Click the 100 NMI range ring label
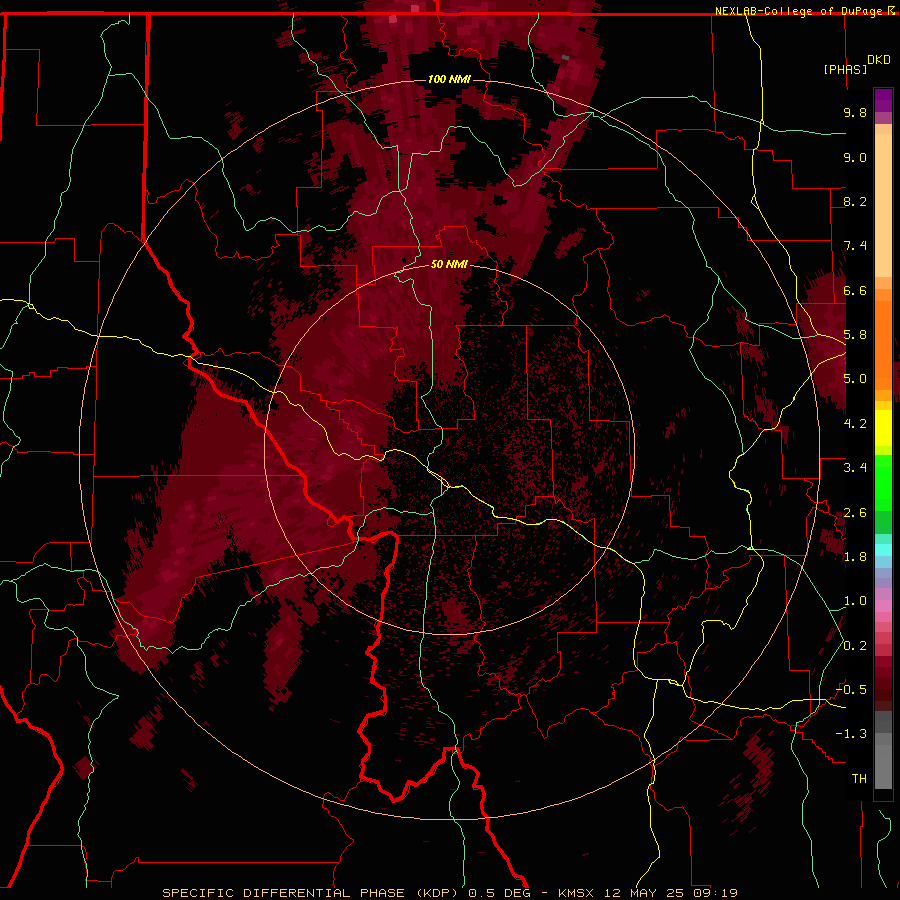The height and width of the screenshot is (900, 900). [x=449, y=79]
